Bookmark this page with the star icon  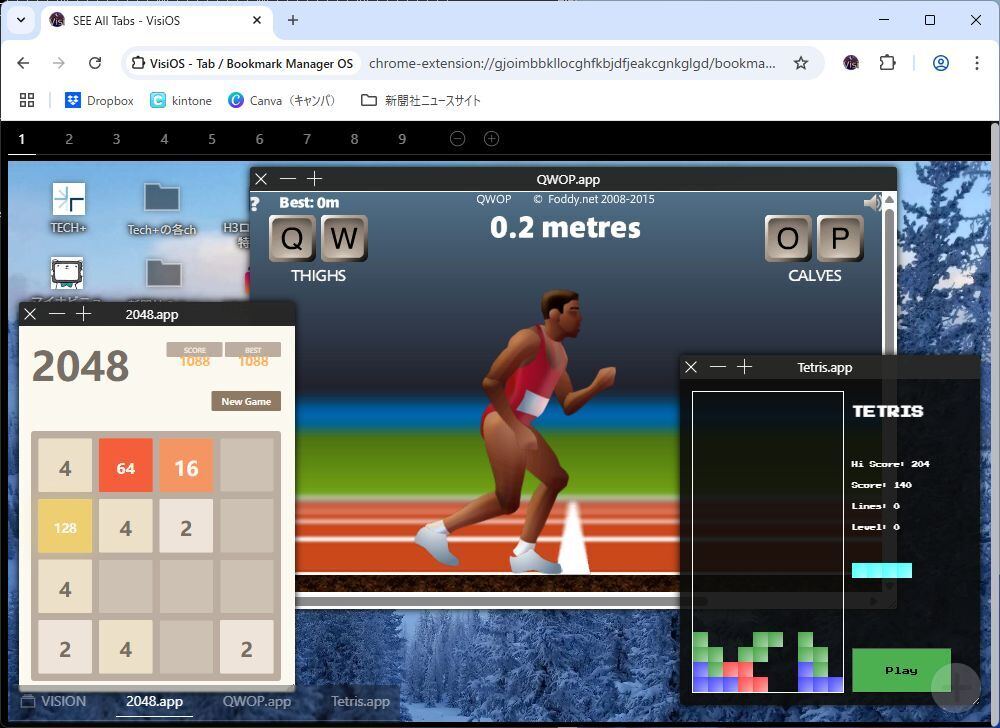(800, 63)
